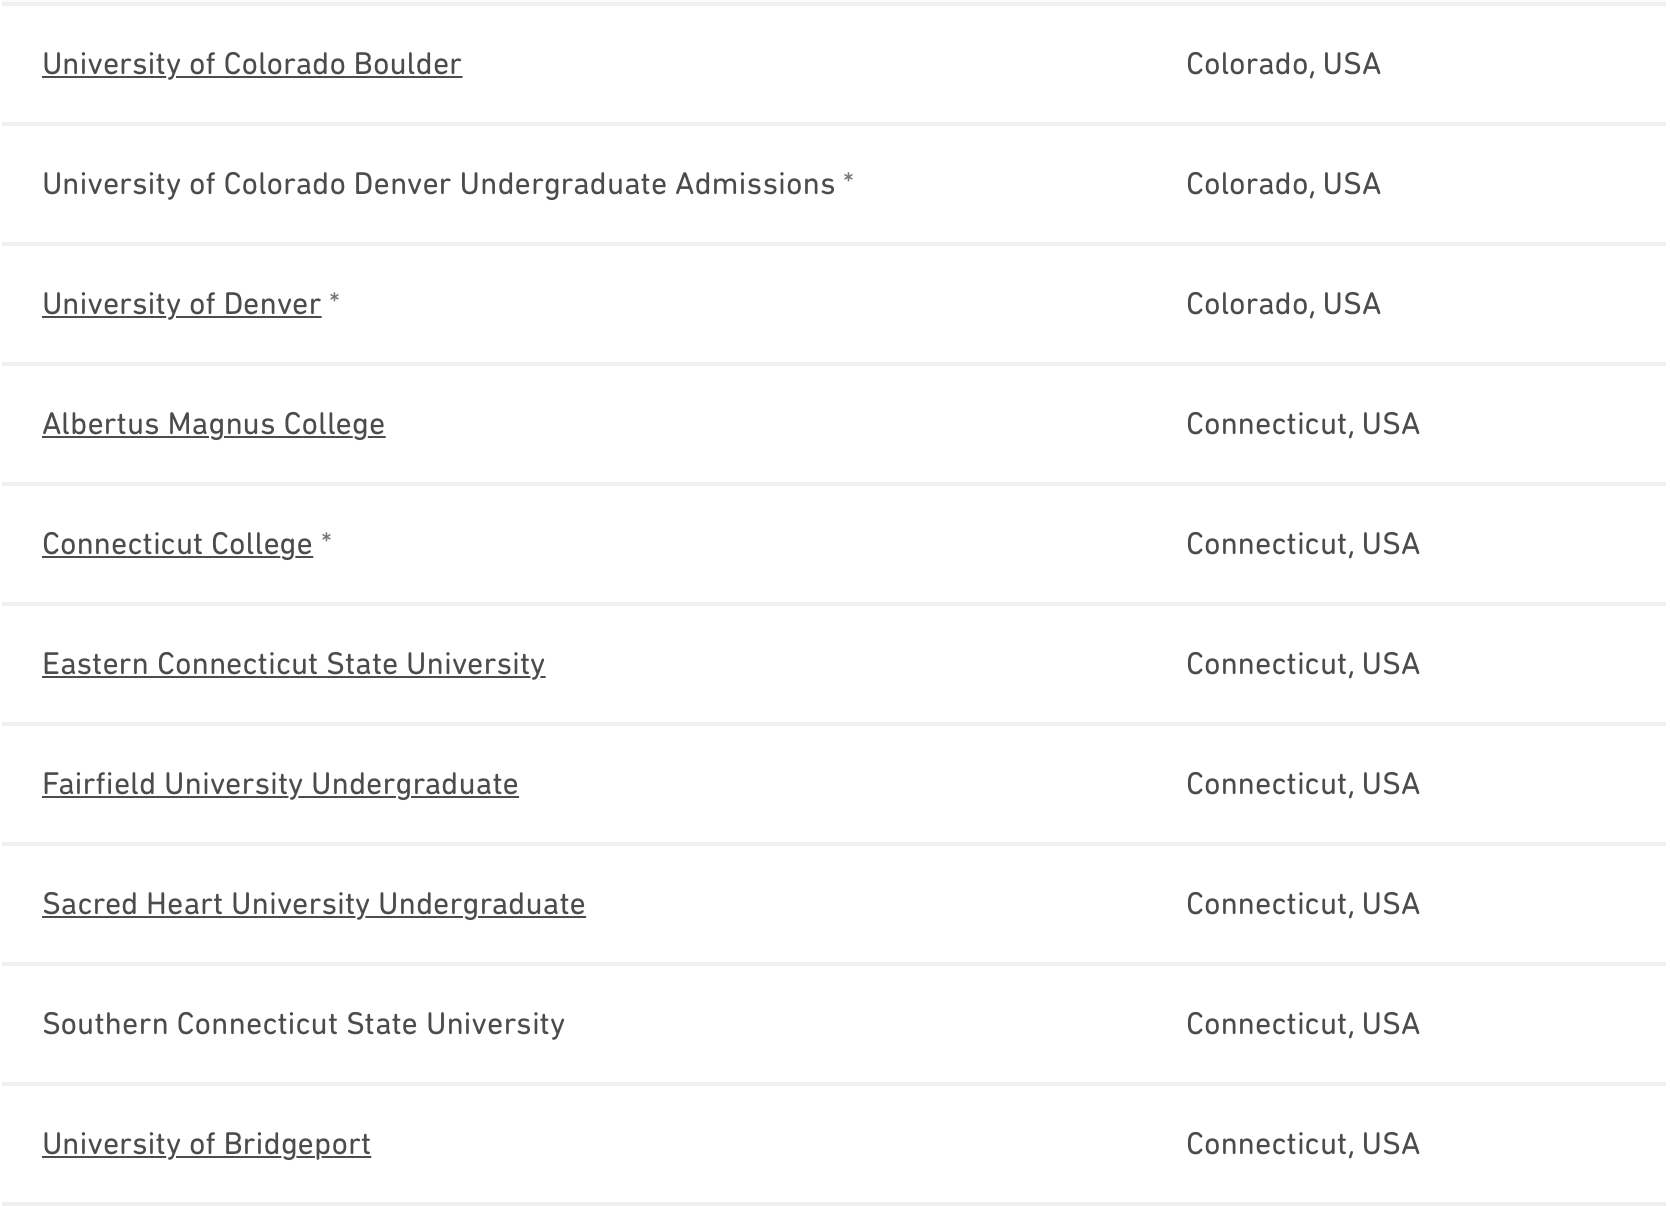Image resolution: width=1670 pixels, height=1206 pixels.
Task: Click University of Colorado Denver Undergraduate Admissions text
Action: pyautogui.click(x=438, y=184)
